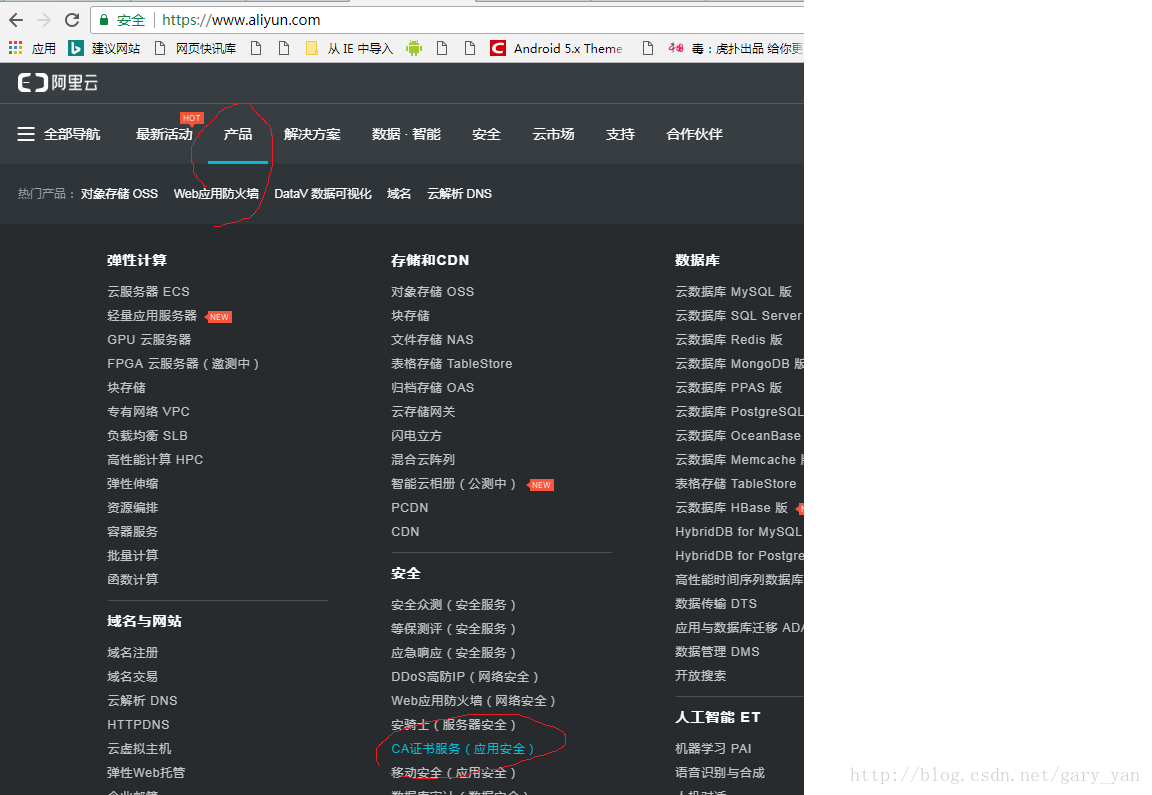The height and width of the screenshot is (795, 1152).
Task: Open 表格存储 TableStore under 存储和CDN
Action: pyautogui.click(x=452, y=364)
